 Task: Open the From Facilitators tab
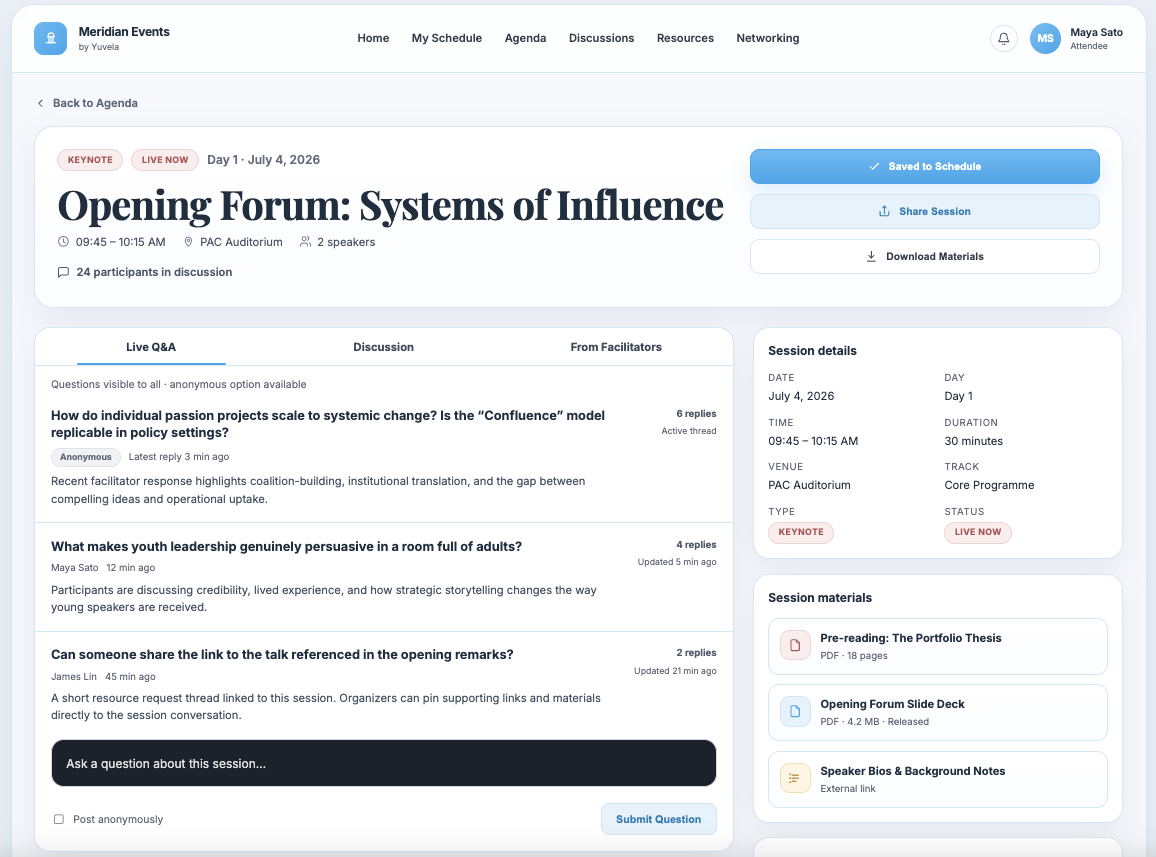pyautogui.click(x=616, y=347)
